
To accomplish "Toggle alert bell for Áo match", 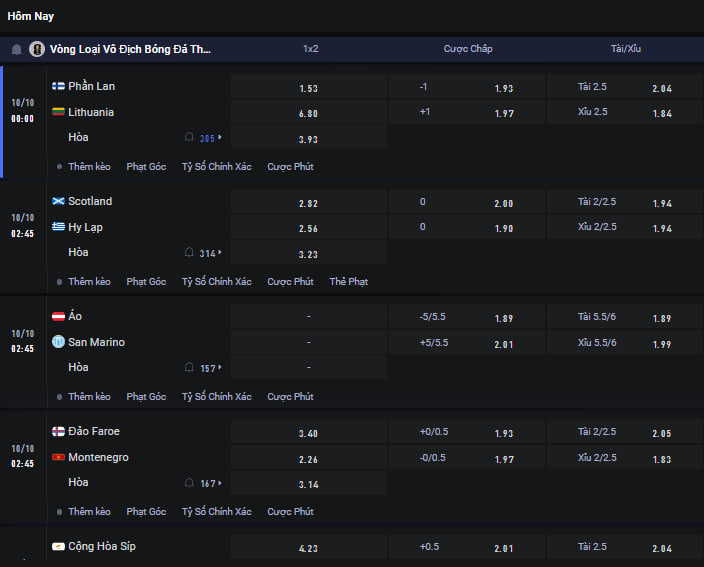I will tap(189, 368).
